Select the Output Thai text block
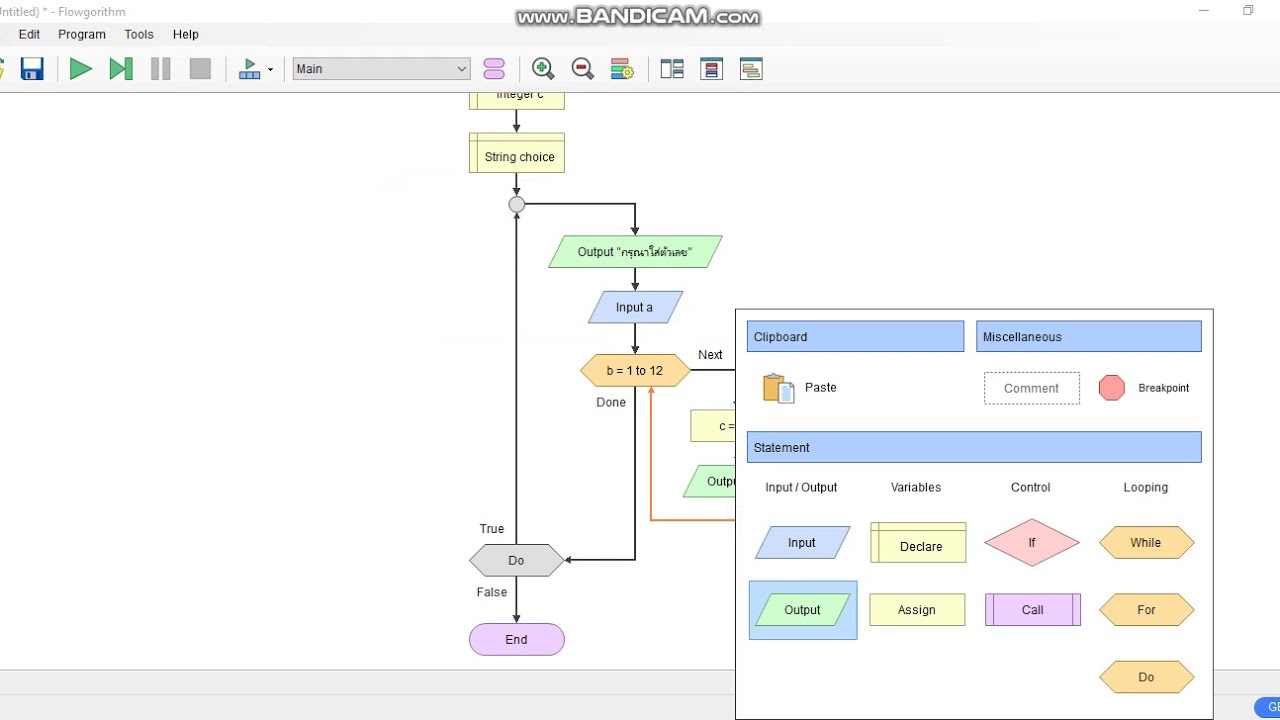Image resolution: width=1280 pixels, height=720 pixels. 635,252
